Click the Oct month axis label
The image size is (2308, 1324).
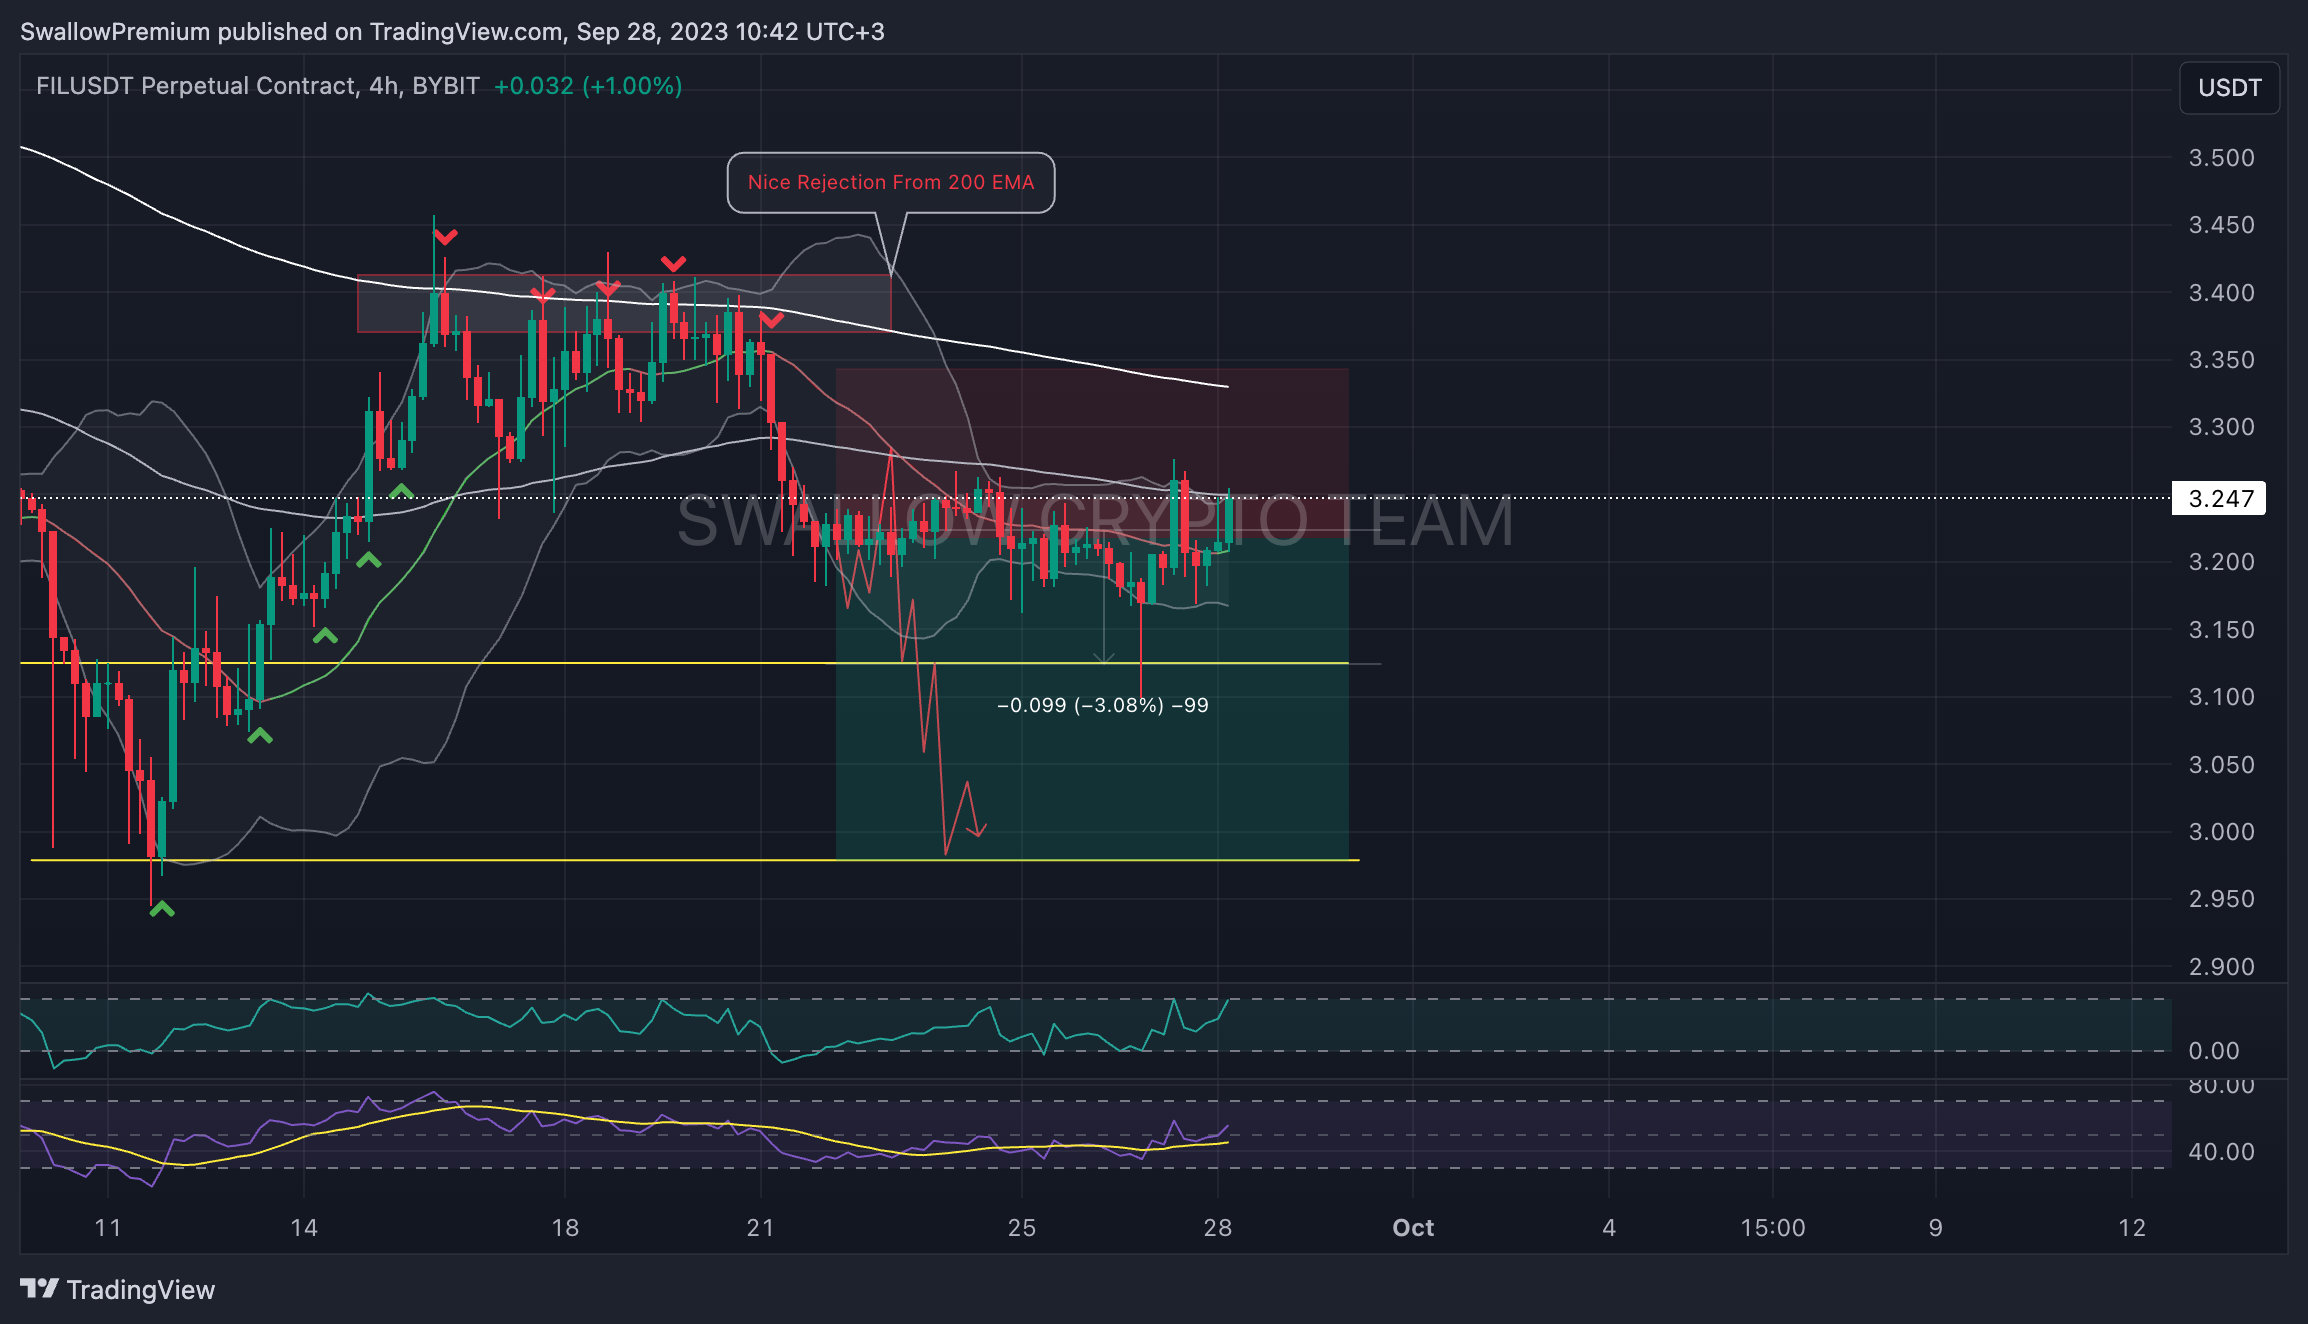coord(1413,1228)
